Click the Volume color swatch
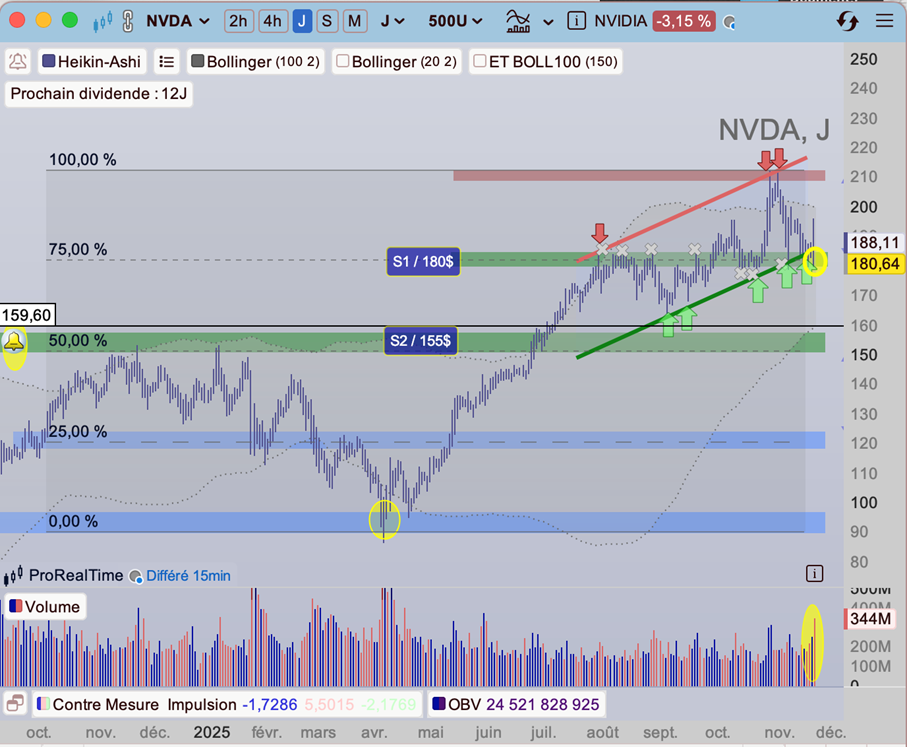Screen dimensions: 907x747 [16, 606]
